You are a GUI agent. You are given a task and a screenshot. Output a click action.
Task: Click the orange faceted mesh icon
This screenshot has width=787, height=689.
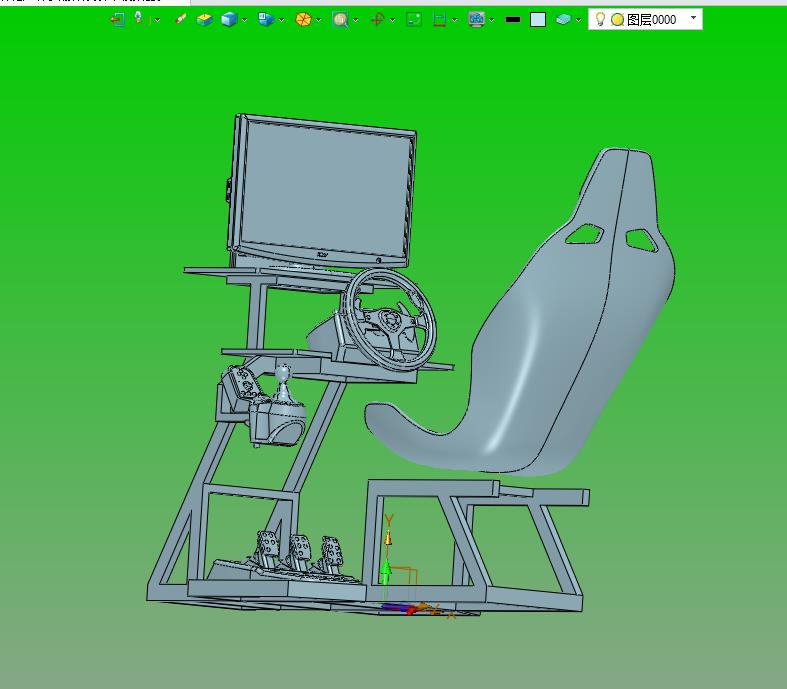coord(303,20)
